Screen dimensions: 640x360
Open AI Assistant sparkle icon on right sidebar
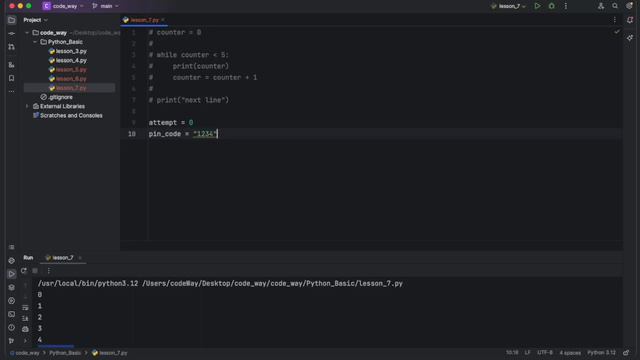[x=630, y=38]
